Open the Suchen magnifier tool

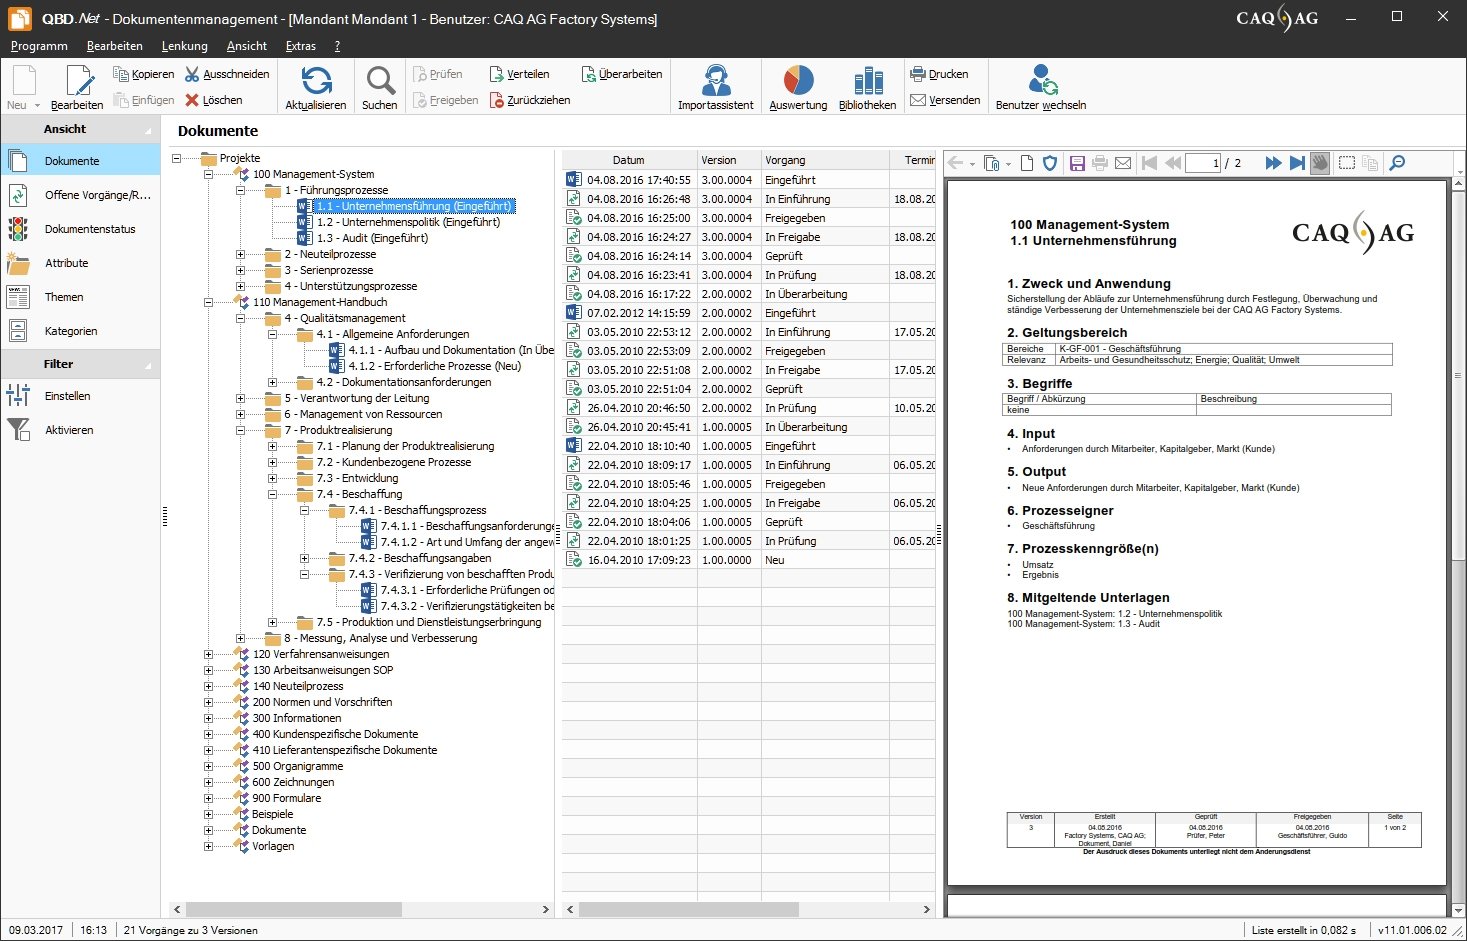click(379, 81)
